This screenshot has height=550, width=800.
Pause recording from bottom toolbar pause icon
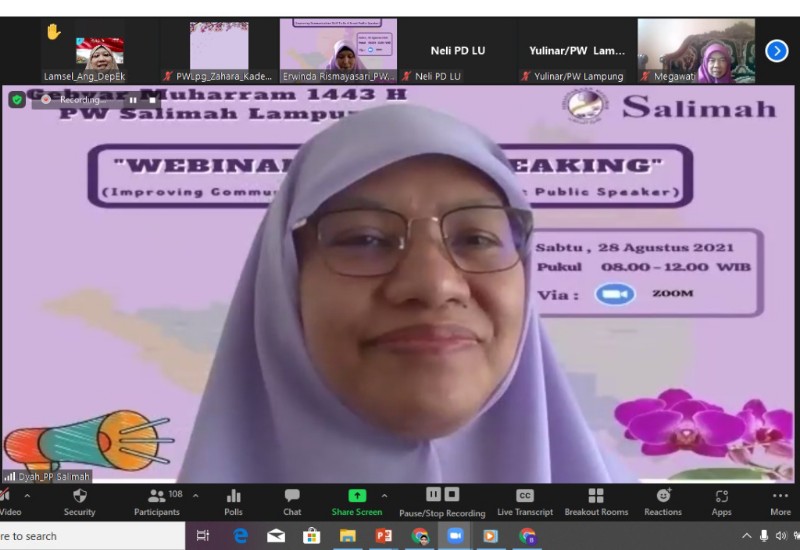(433, 494)
